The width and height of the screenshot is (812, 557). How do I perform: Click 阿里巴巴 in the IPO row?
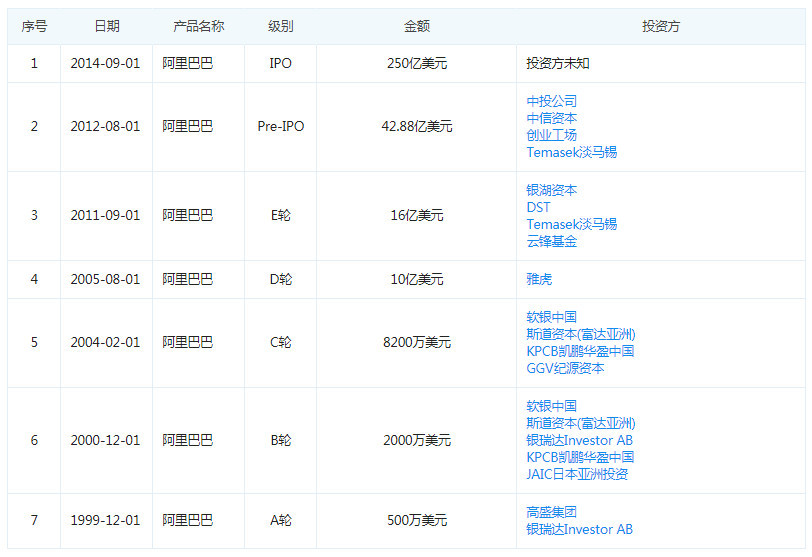click(x=187, y=63)
